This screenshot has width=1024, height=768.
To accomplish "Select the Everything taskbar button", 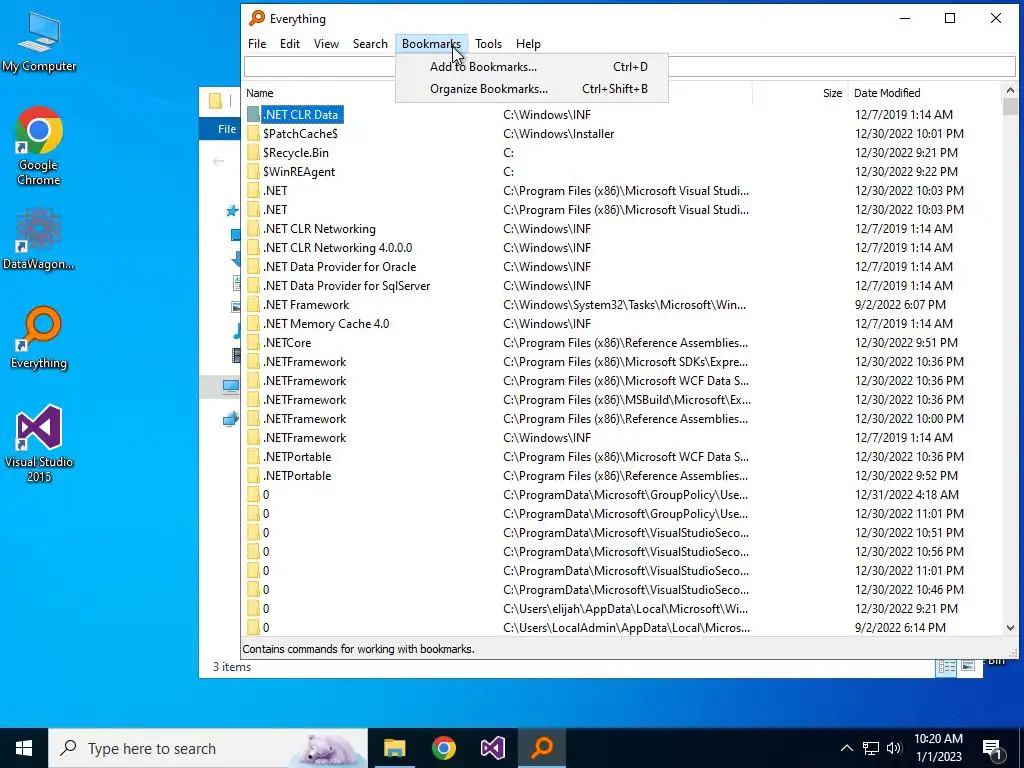I will (542, 748).
